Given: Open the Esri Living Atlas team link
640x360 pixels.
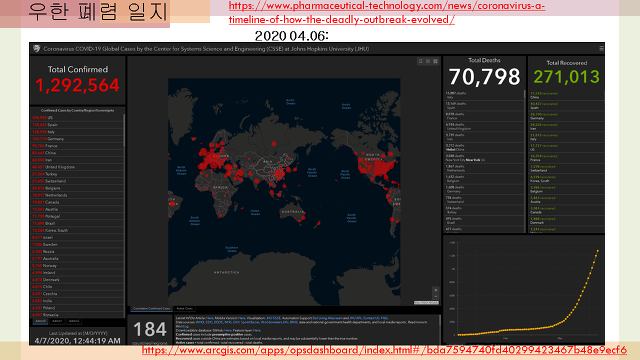Looking at the screenshot, I should [x=327, y=318].
